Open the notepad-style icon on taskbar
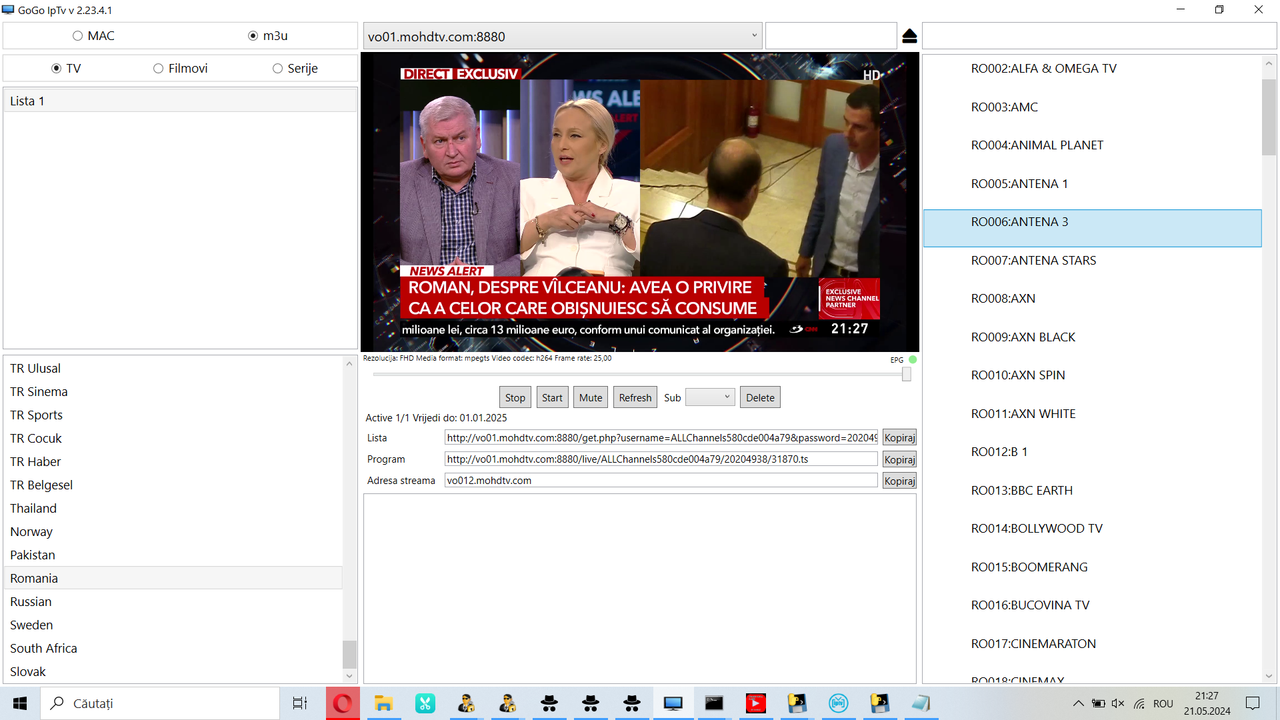 click(921, 703)
